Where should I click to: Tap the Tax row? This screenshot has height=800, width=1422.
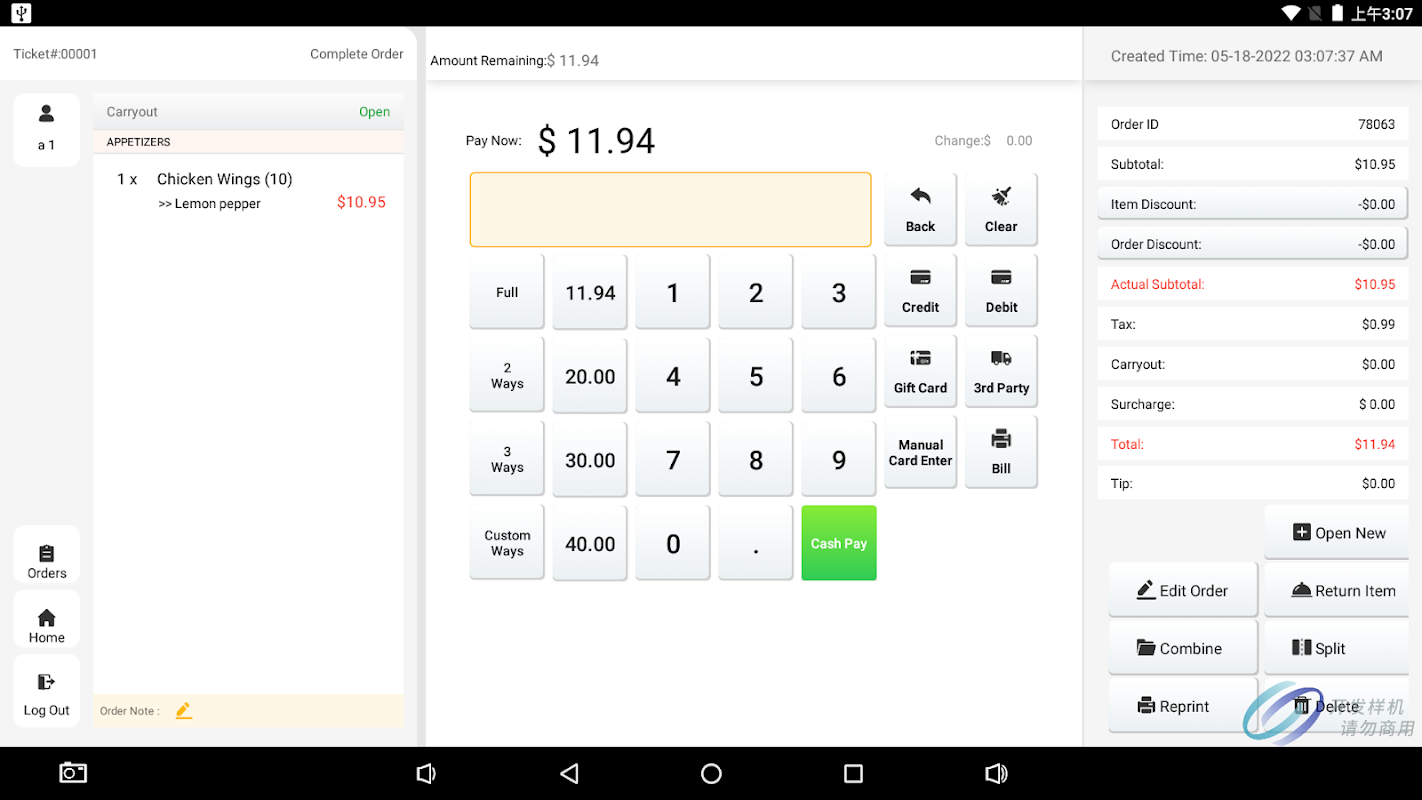[x=1253, y=324]
